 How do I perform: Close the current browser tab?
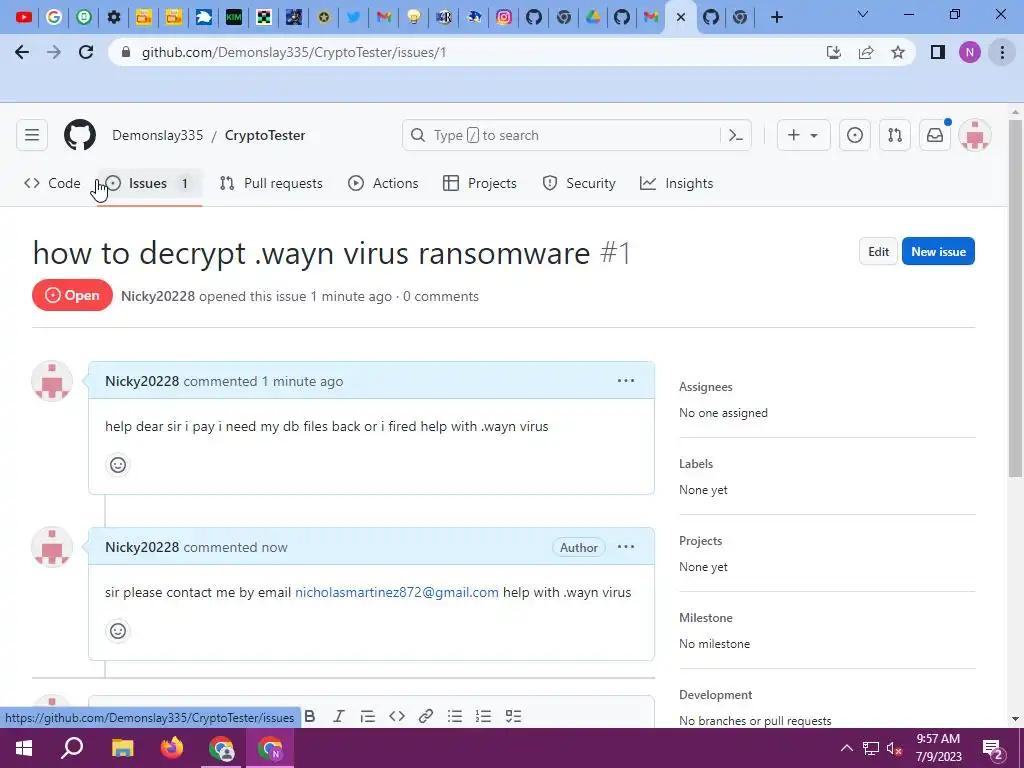(680, 17)
